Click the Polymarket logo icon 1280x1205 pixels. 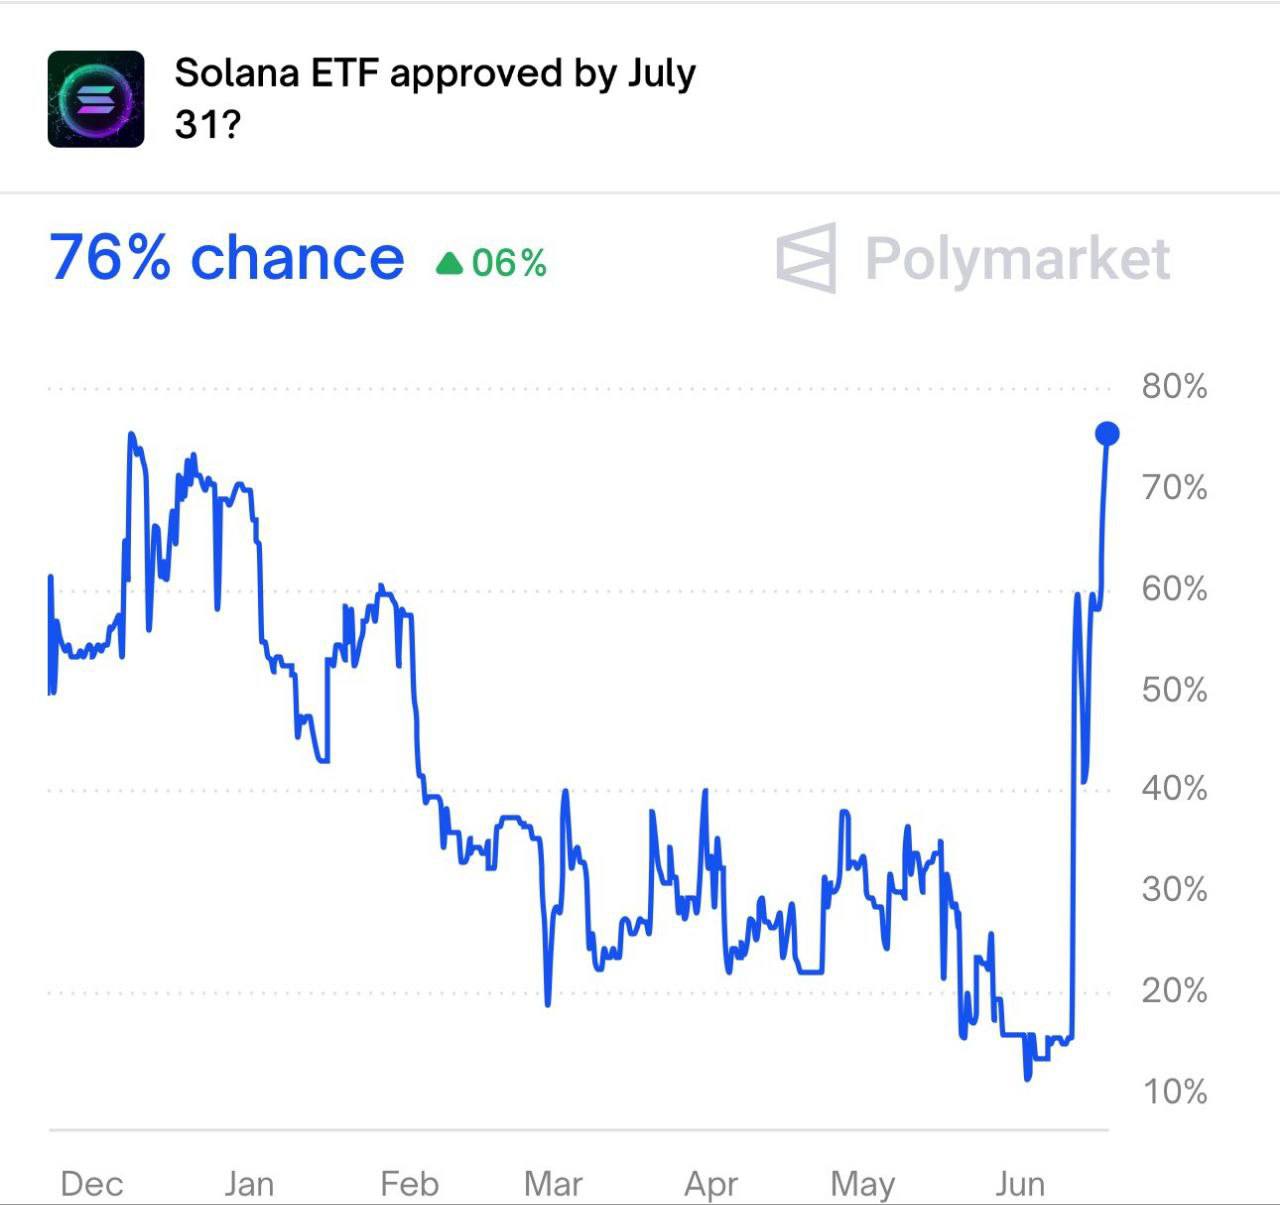pyautogui.click(x=806, y=258)
